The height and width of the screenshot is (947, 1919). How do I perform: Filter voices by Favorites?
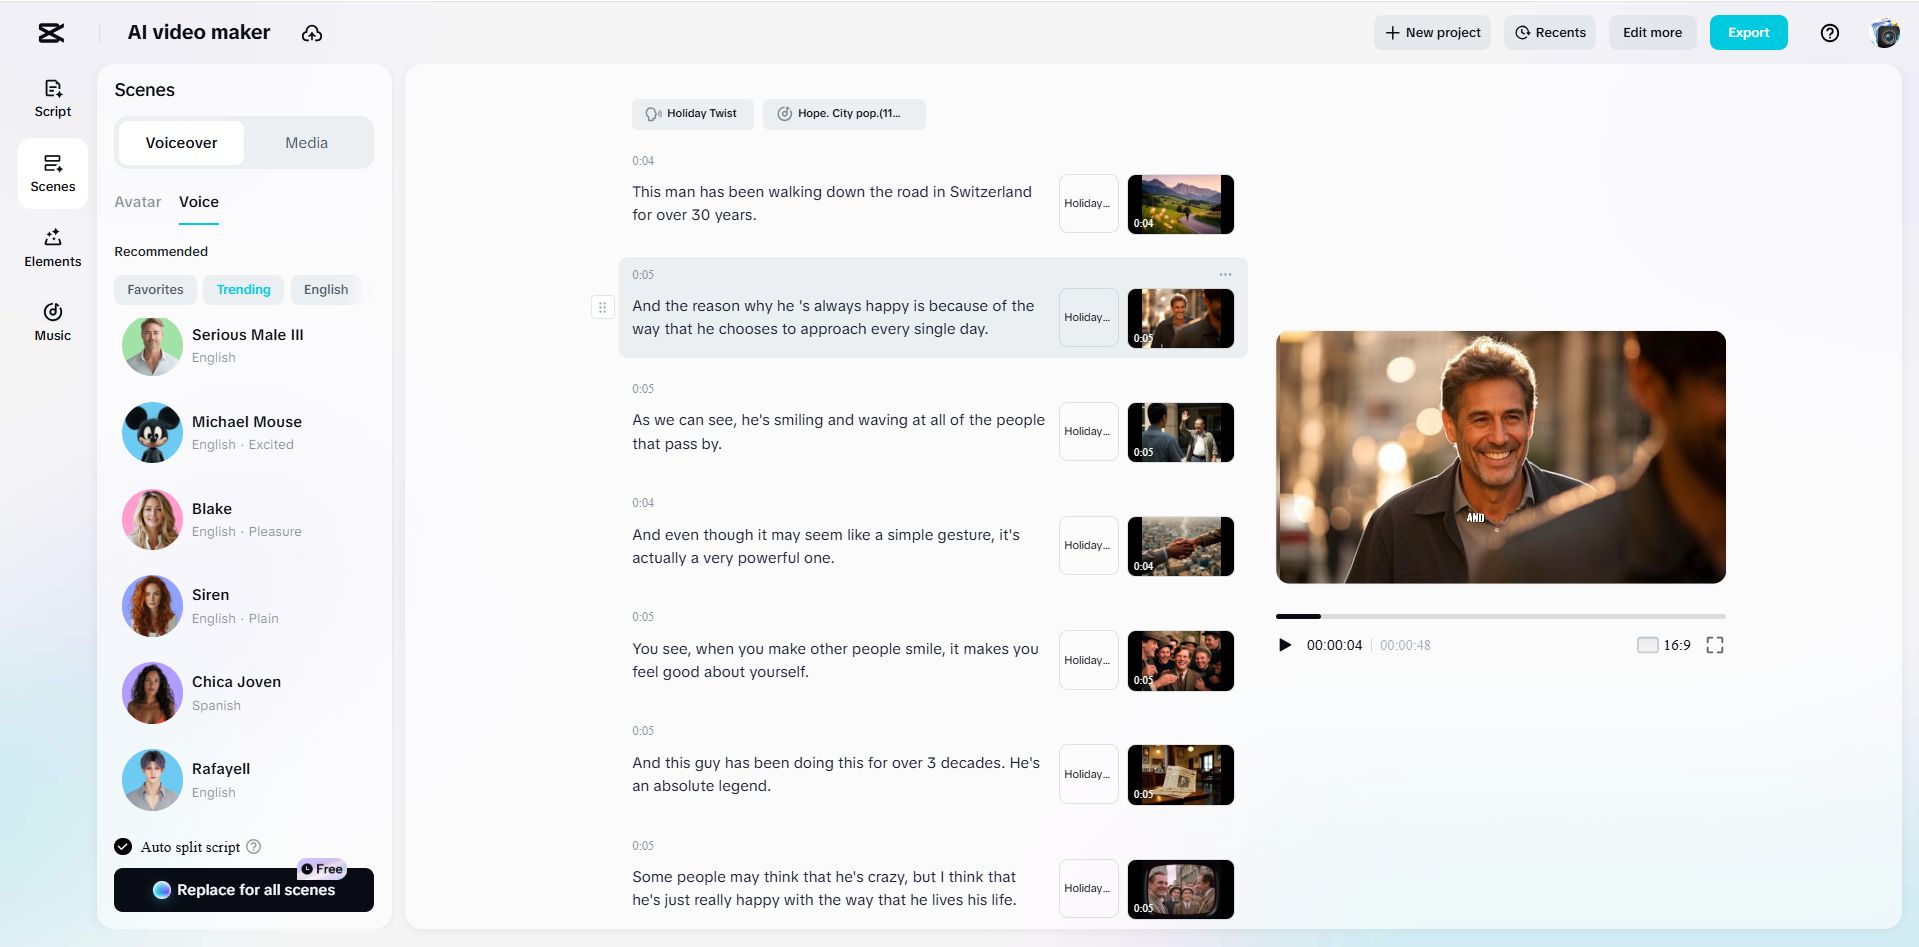(x=155, y=290)
